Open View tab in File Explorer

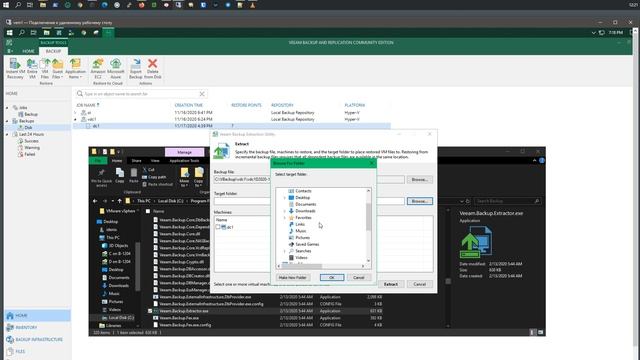(155, 161)
